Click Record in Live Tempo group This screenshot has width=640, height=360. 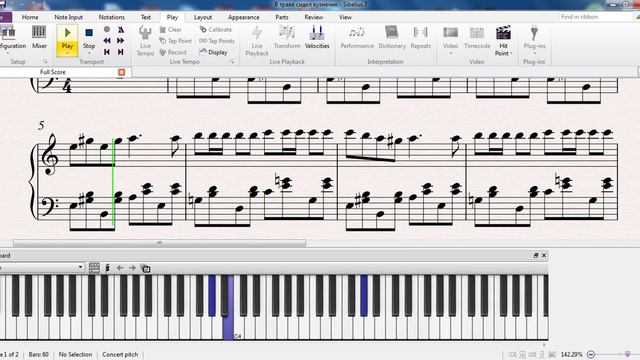tap(173, 52)
